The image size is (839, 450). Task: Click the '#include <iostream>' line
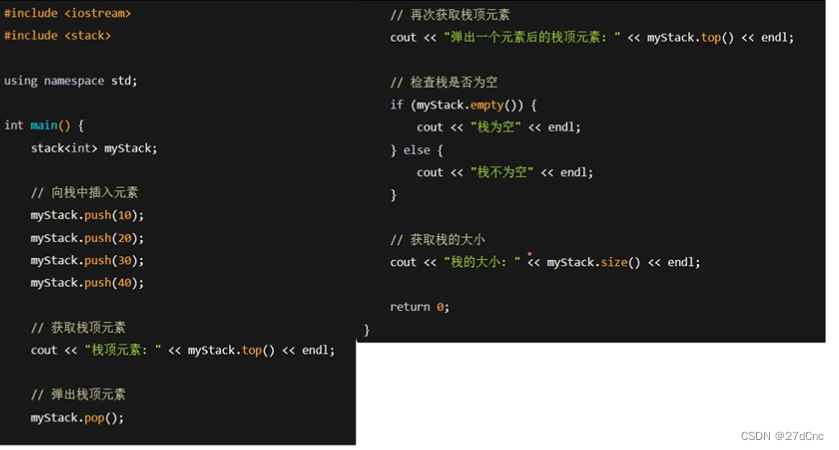coord(67,13)
